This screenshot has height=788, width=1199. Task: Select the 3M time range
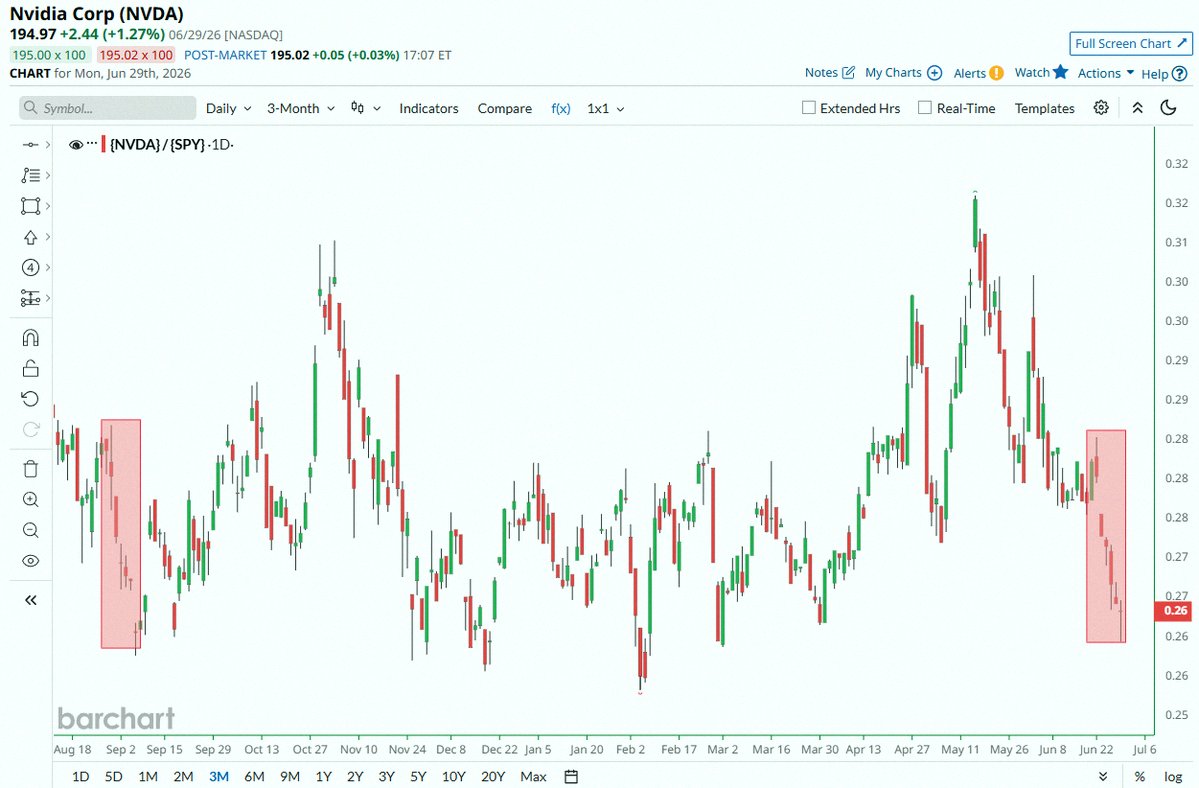point(219,777)
